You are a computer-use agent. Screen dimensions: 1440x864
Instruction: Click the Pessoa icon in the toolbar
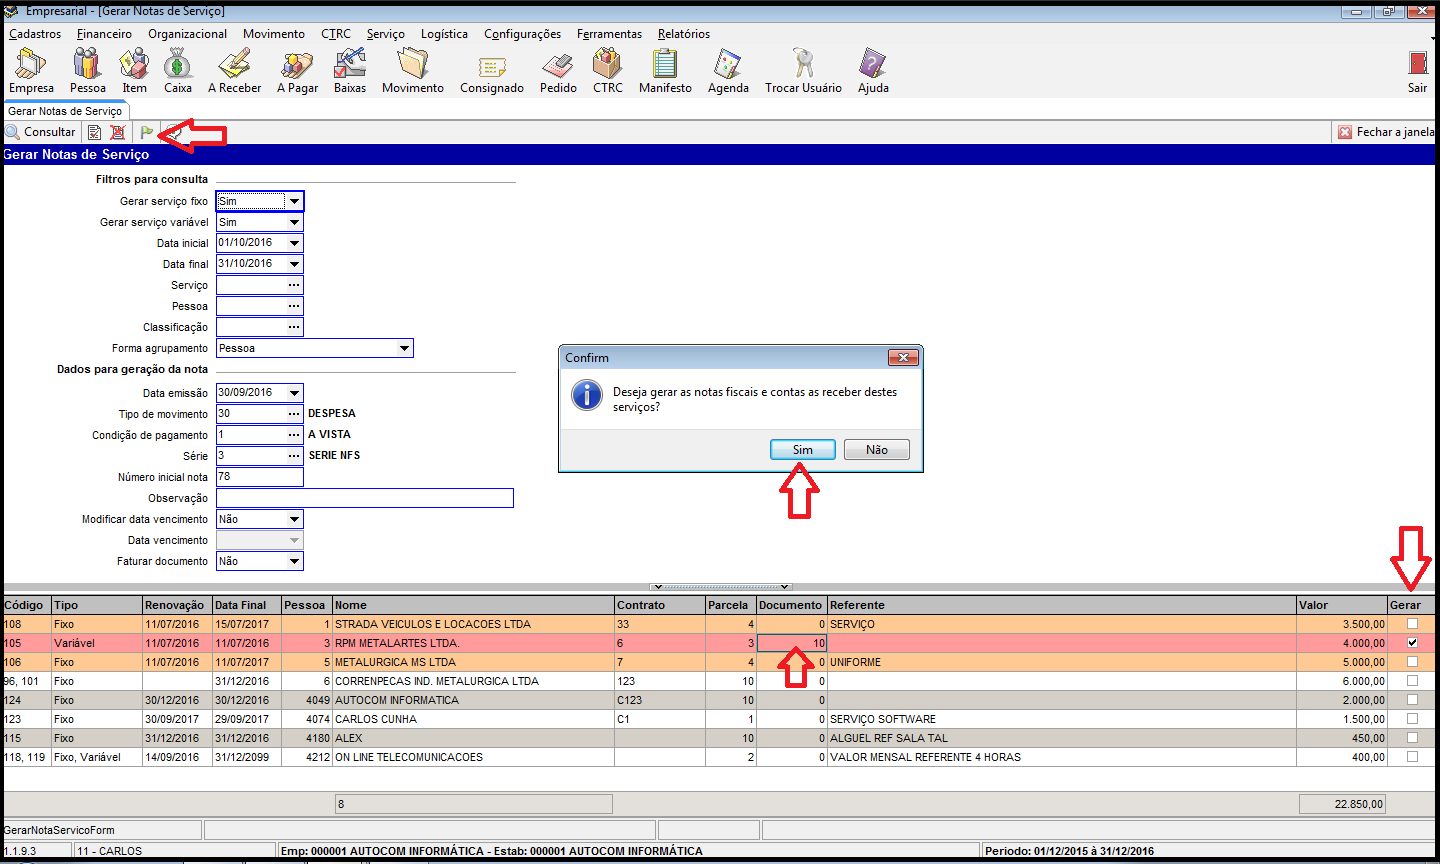[x=87, y=66]
